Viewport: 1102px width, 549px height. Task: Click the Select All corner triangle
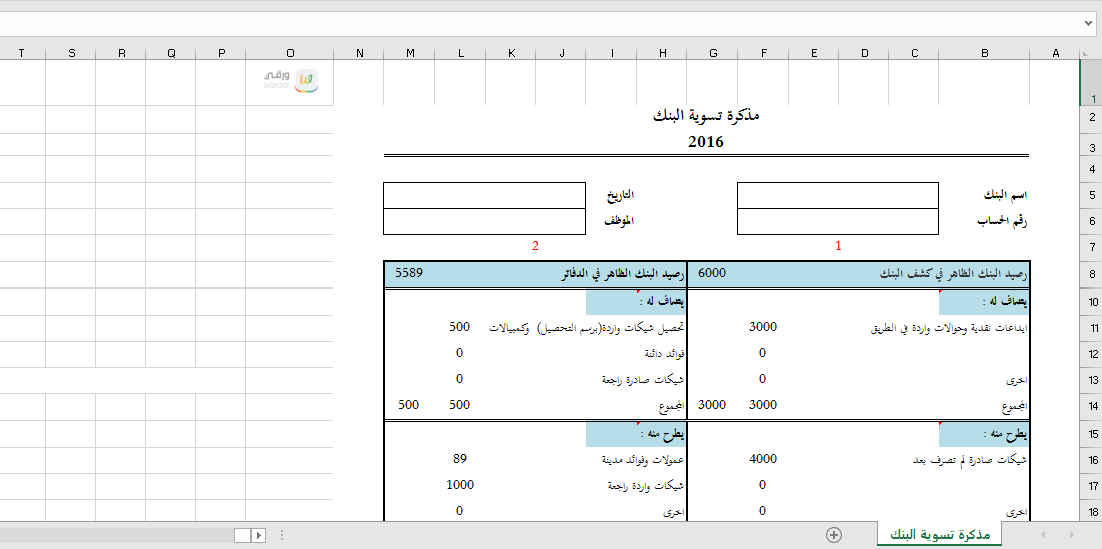1089,53
